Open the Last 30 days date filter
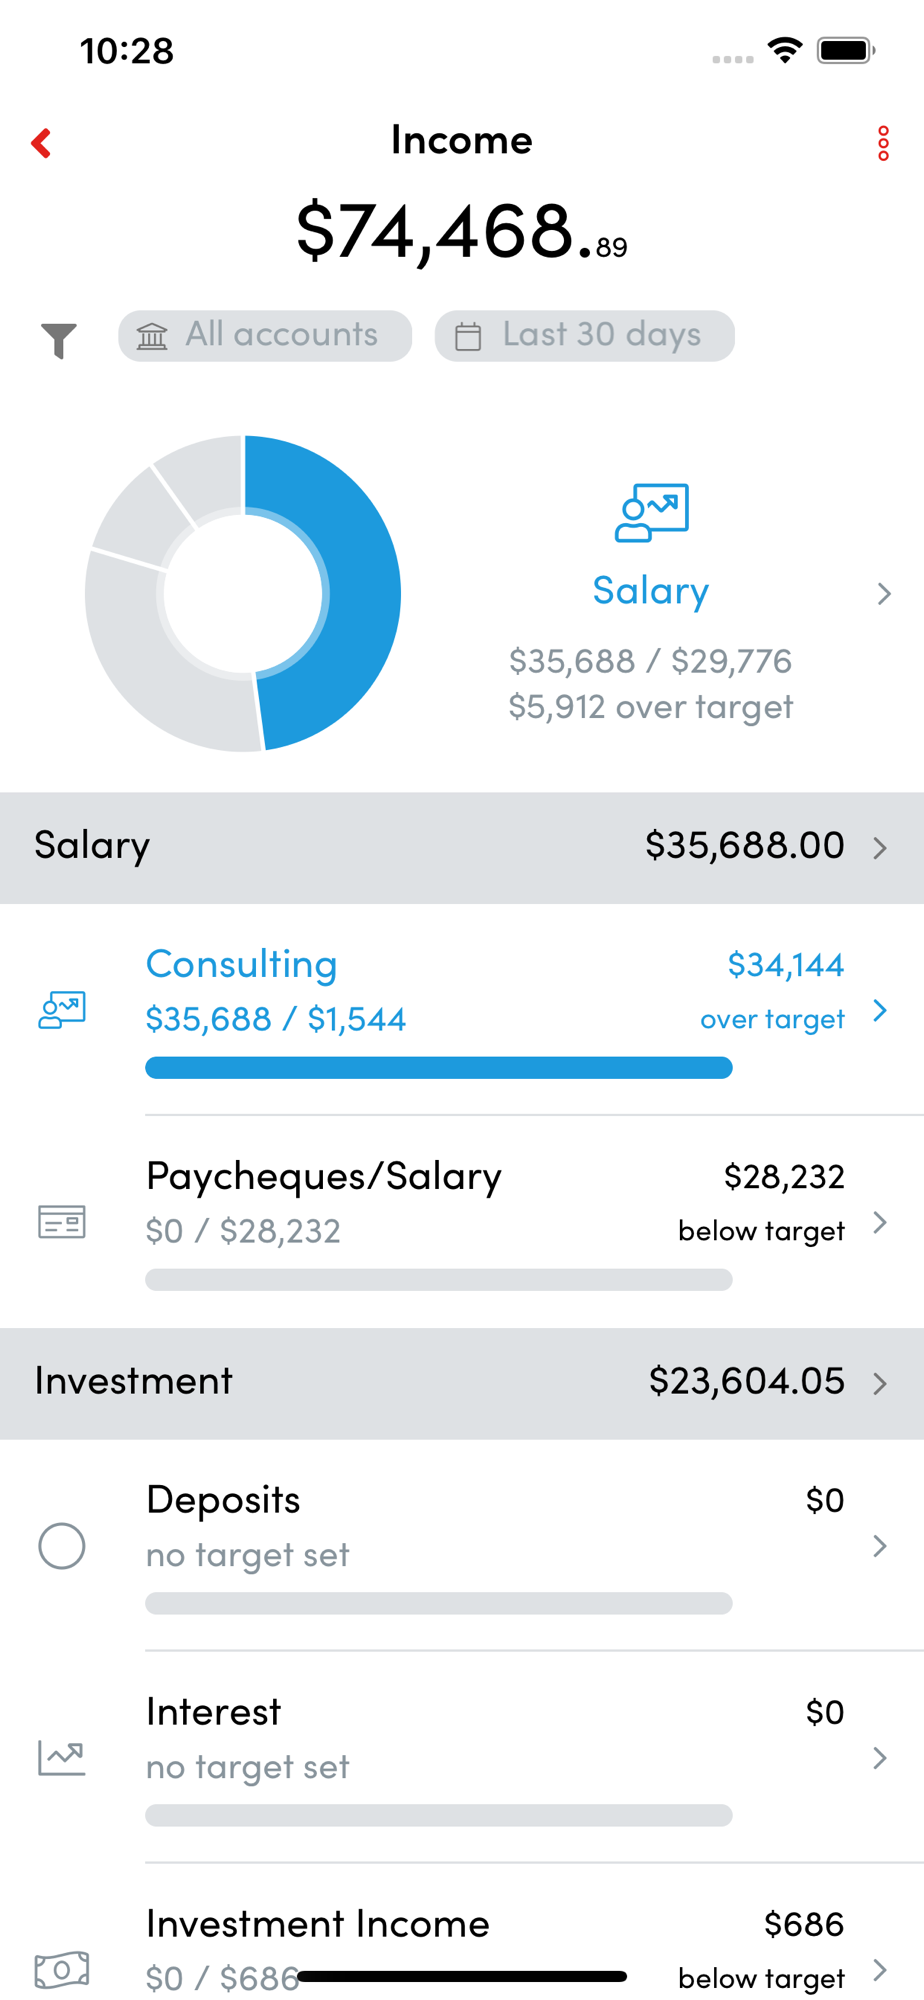 point(585,335)
